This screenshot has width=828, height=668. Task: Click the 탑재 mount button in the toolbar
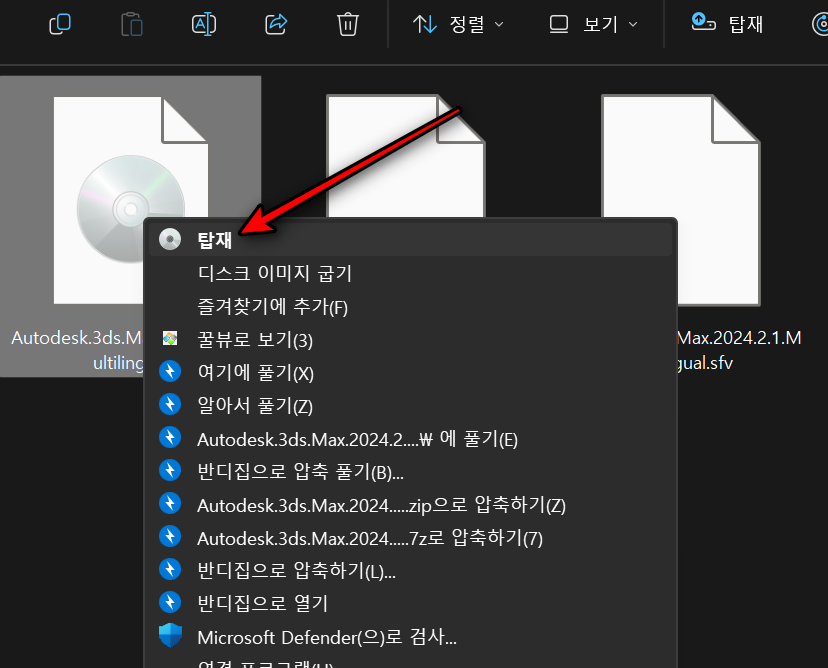[x=727, y=24]
